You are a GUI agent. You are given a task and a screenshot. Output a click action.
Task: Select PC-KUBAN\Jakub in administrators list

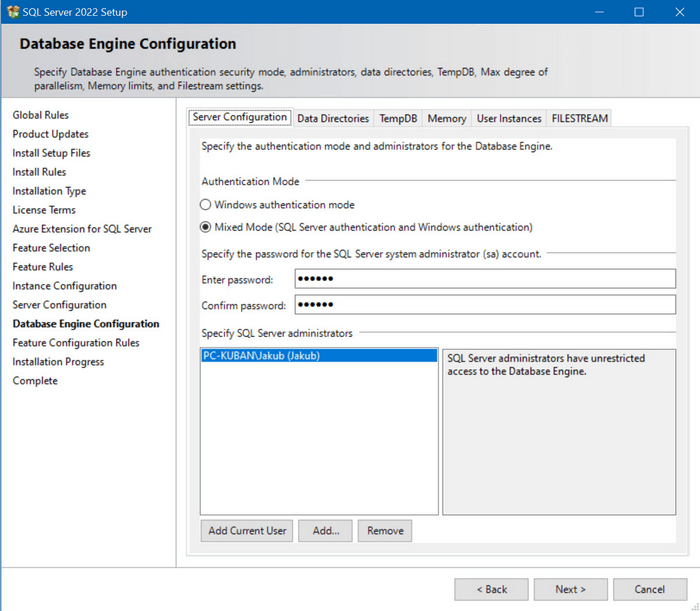(318, 356)
